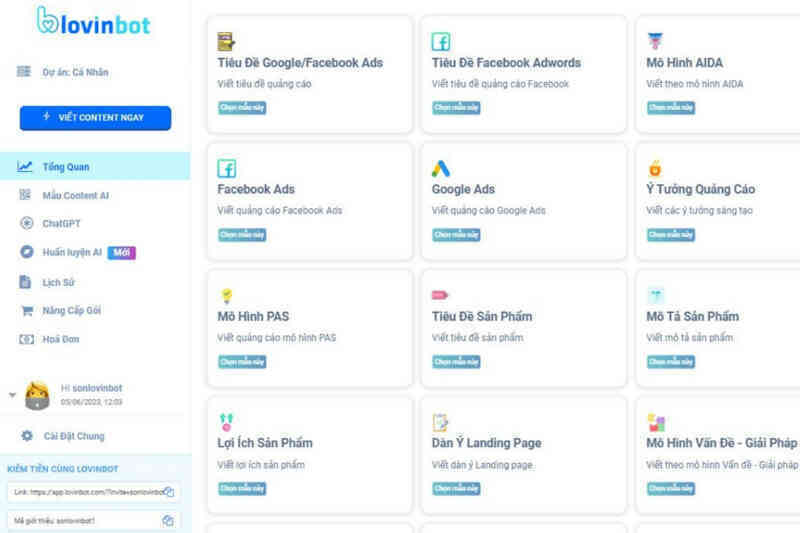Click the Google Ads logo icon
This screenshot has height=533, width=800.
point(441,168)
